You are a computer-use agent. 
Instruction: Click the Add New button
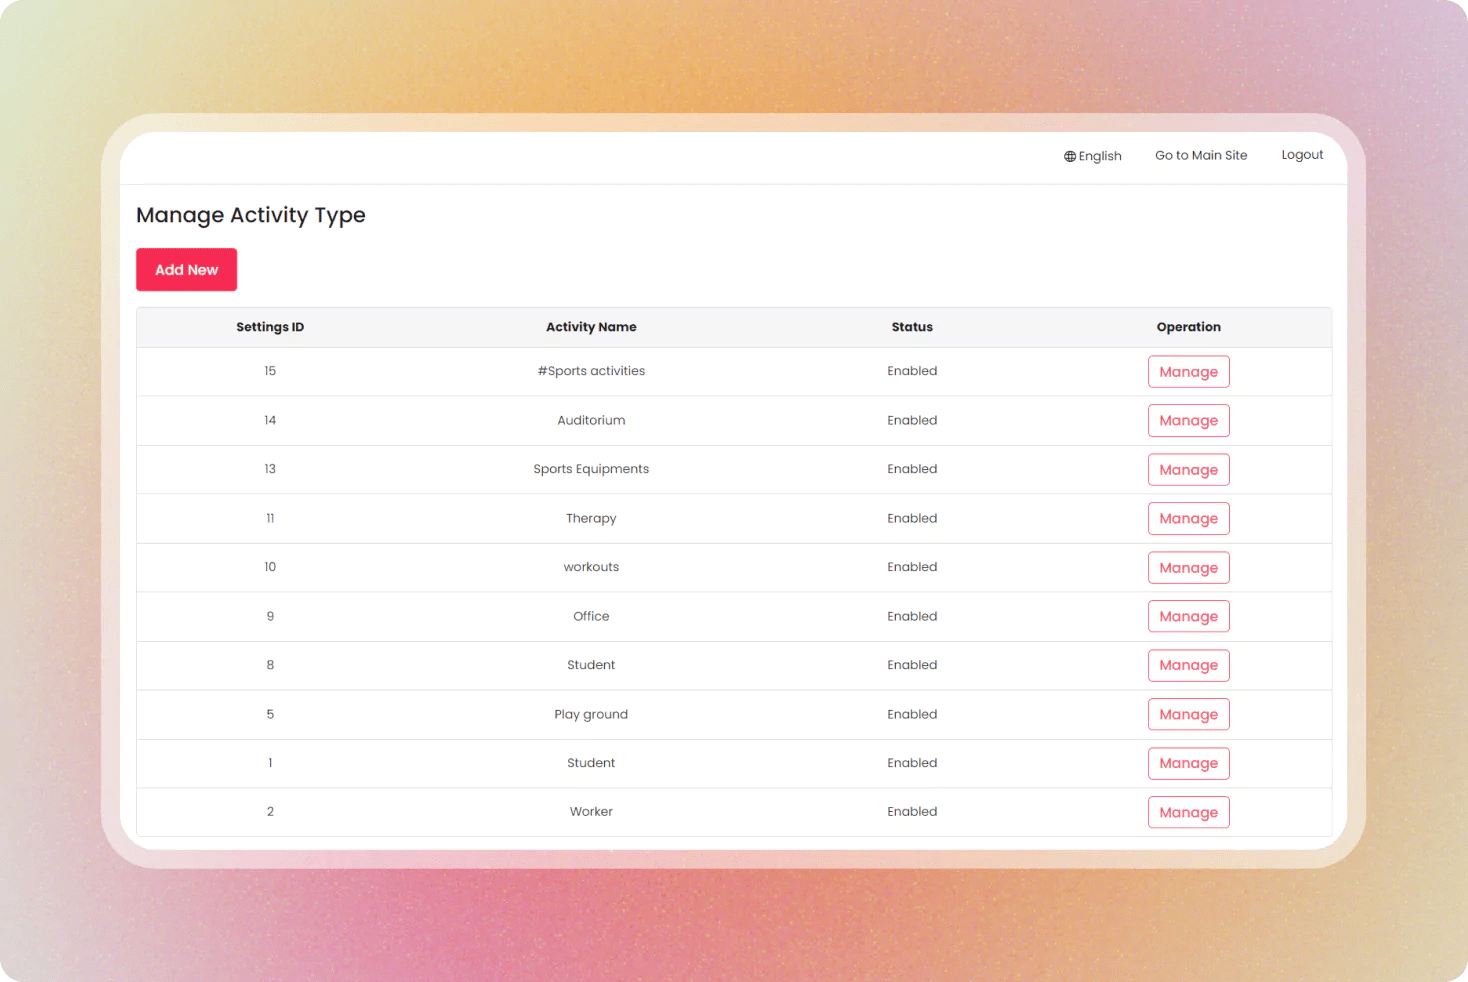tap(187, 270)
